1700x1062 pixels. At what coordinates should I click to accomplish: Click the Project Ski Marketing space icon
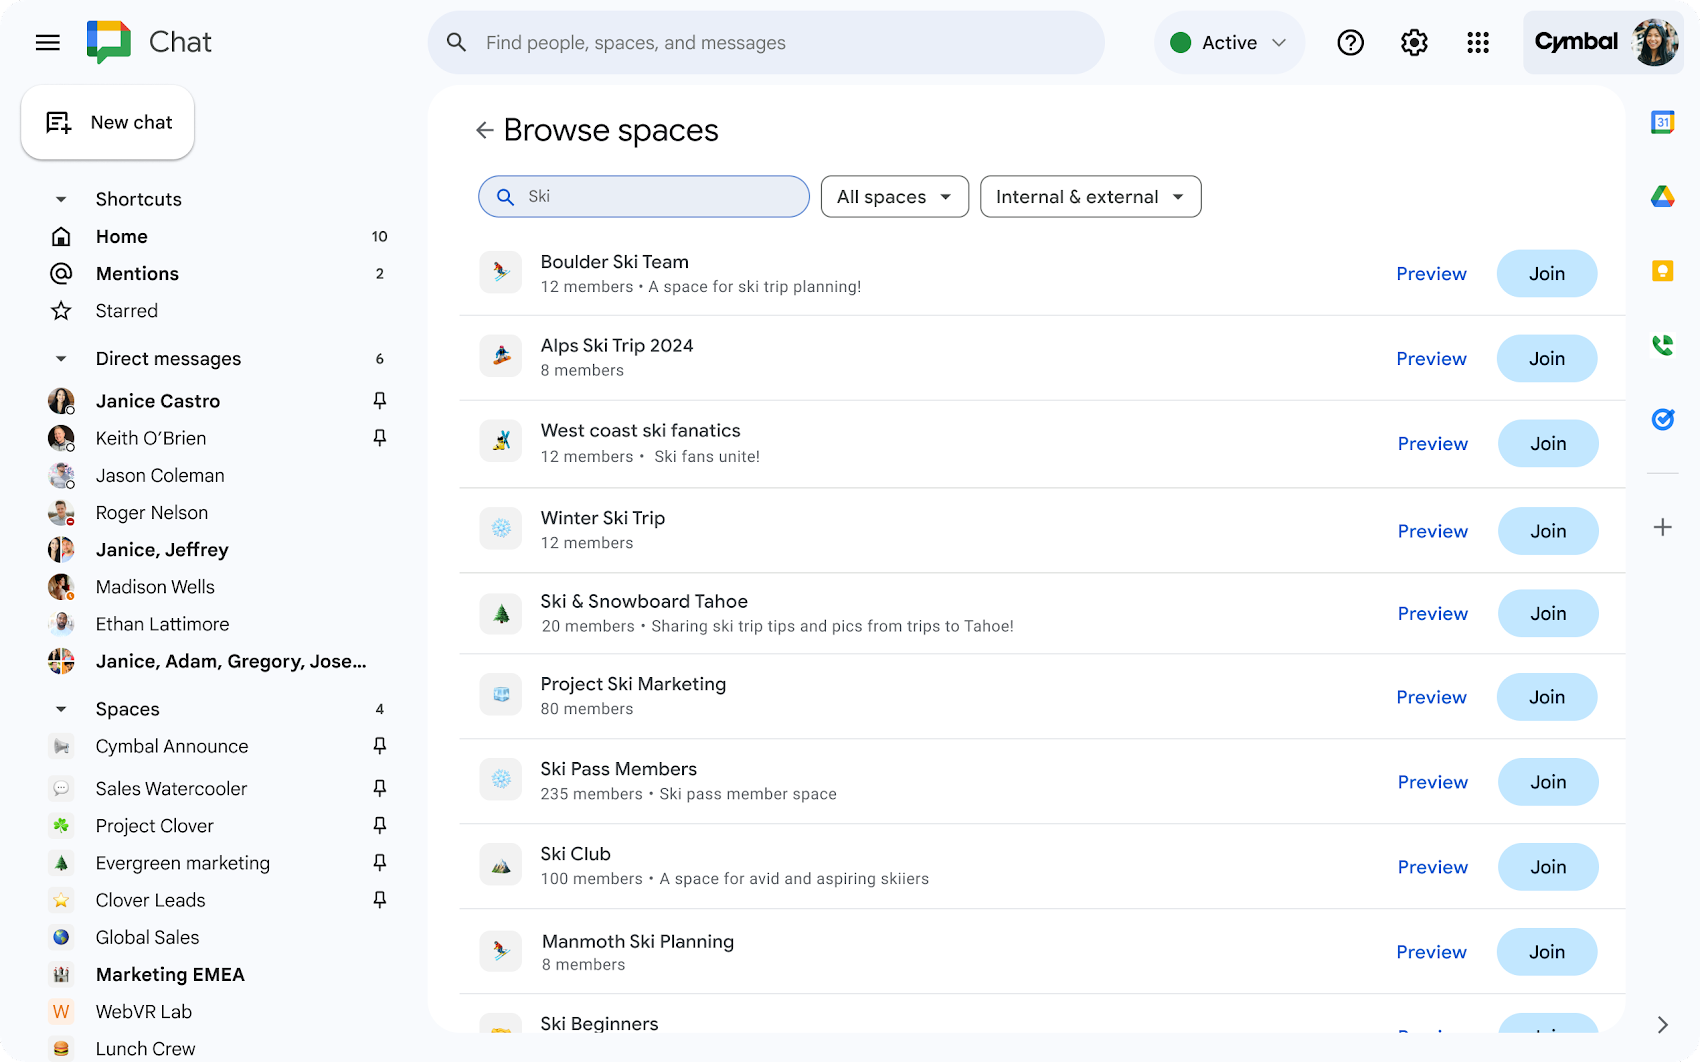coord(501,695)
